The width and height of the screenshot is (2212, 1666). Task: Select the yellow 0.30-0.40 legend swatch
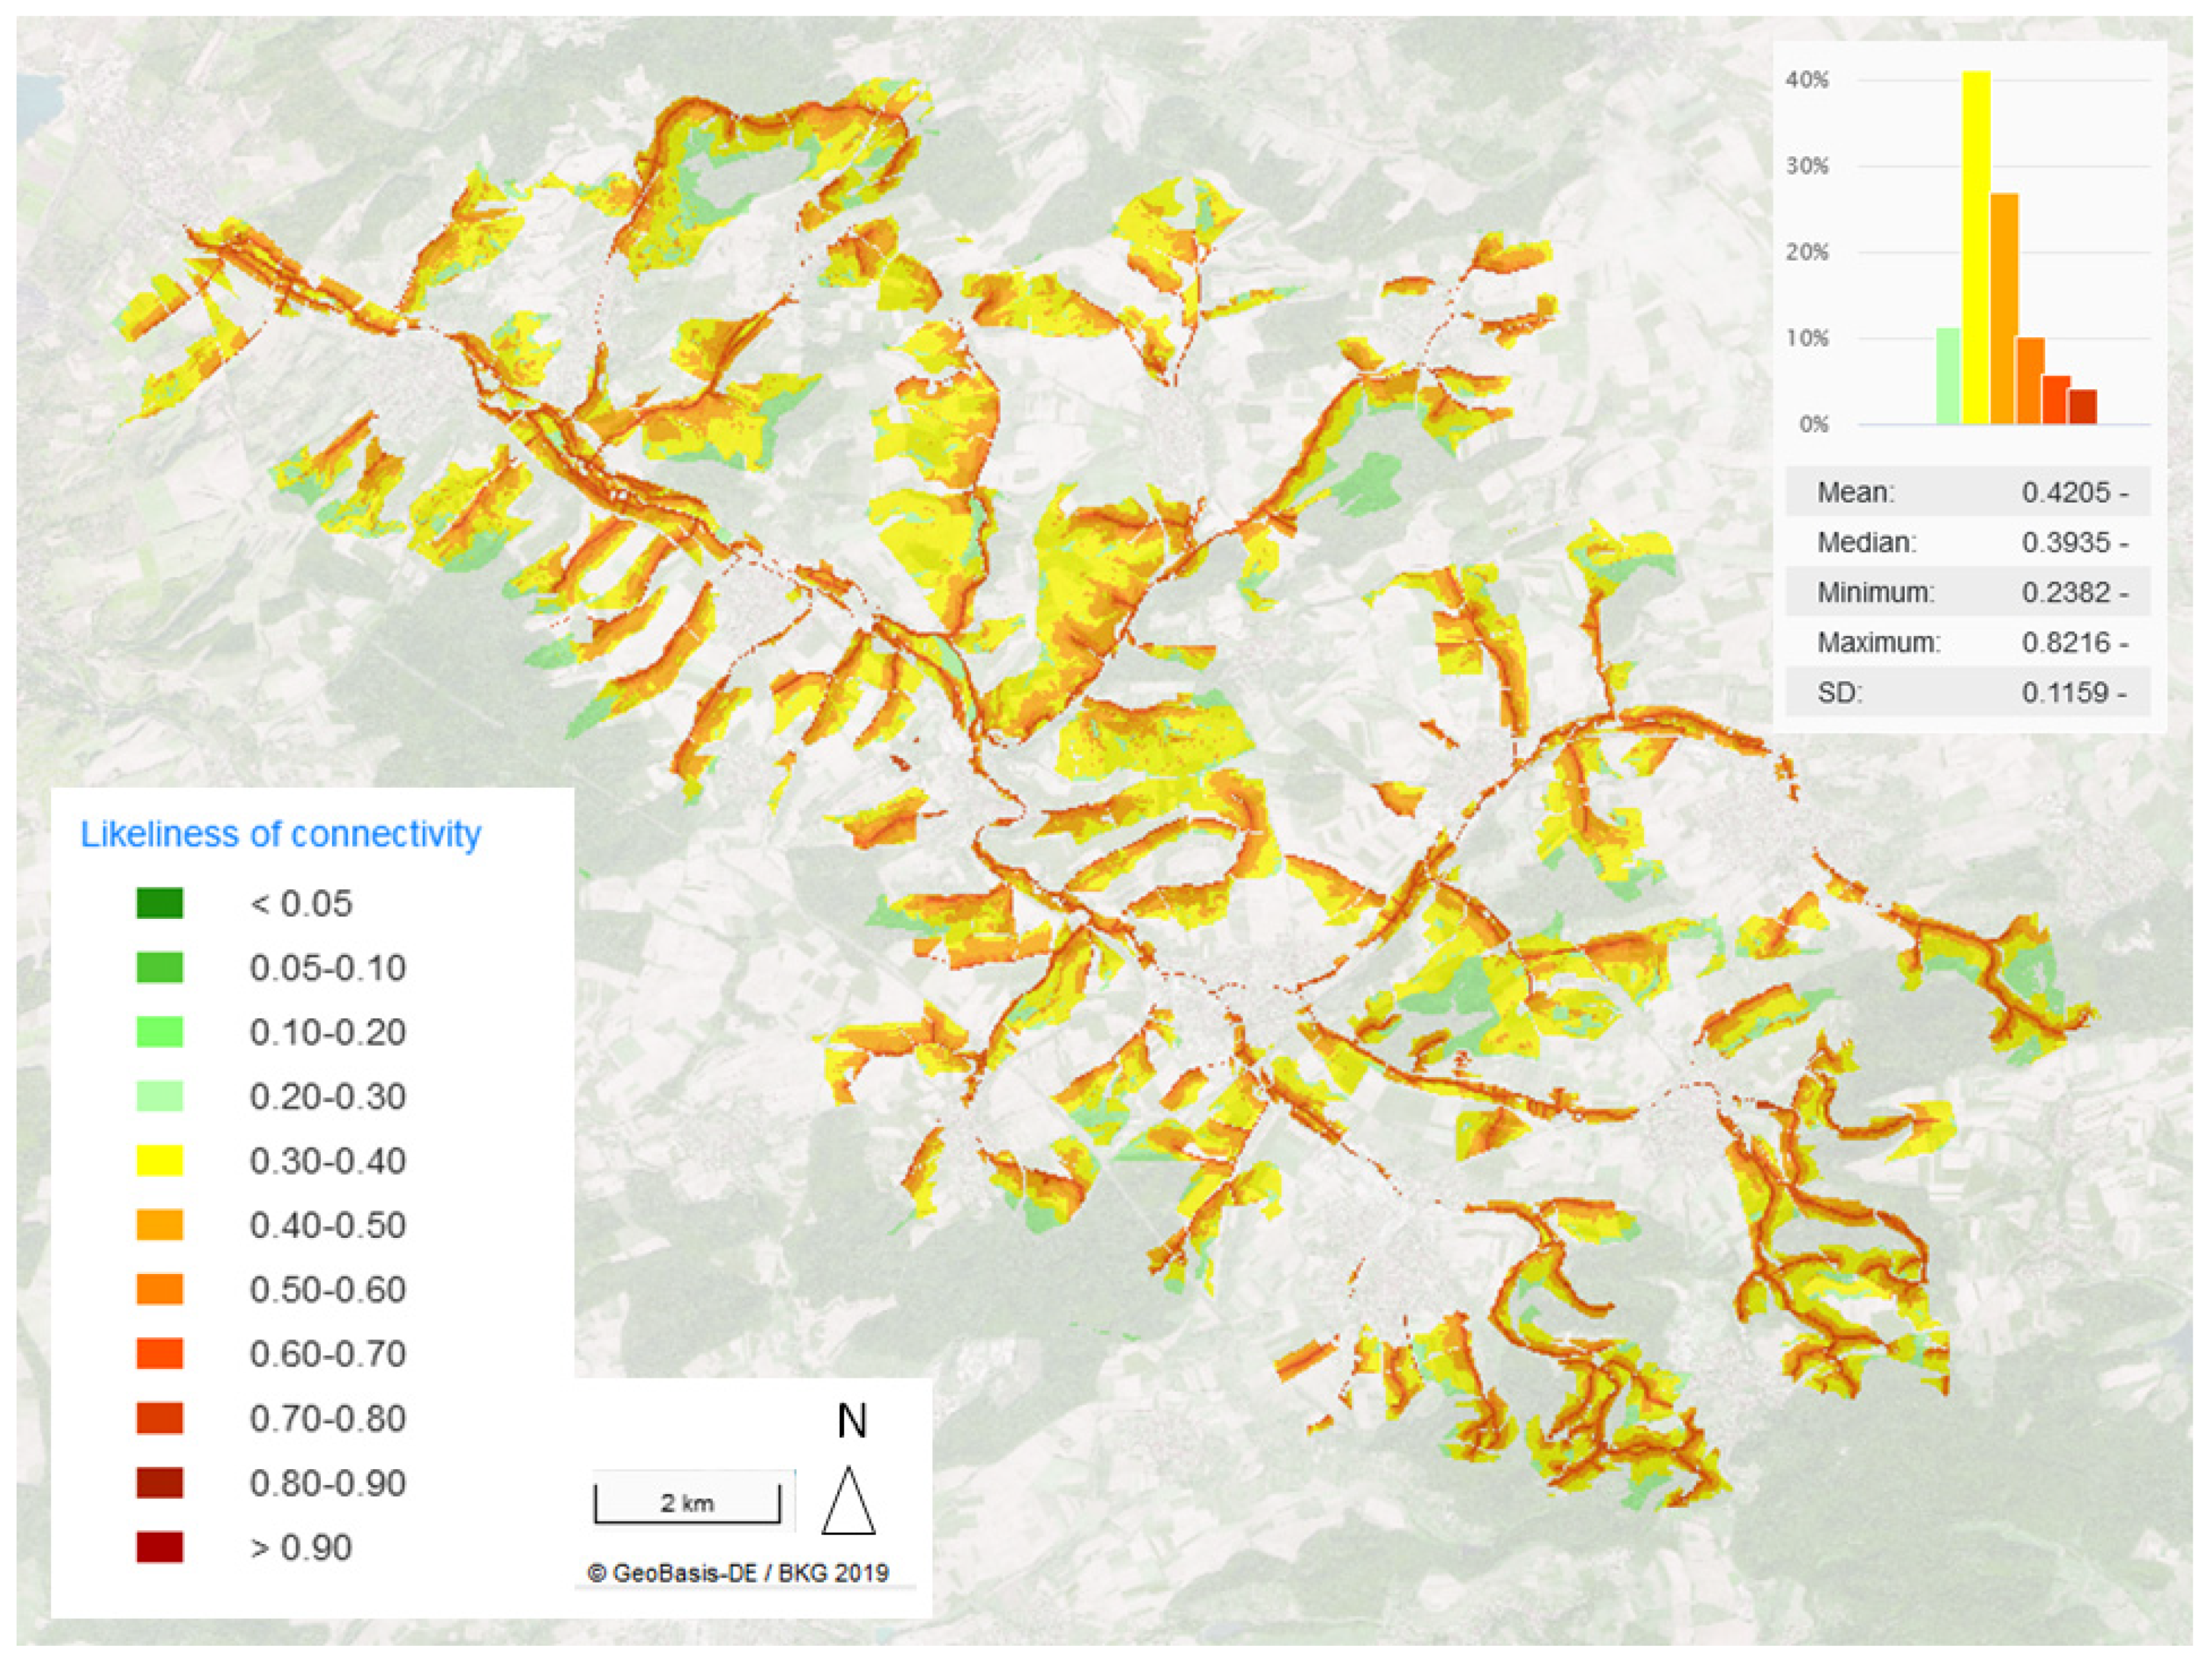tap(160, 1160)
